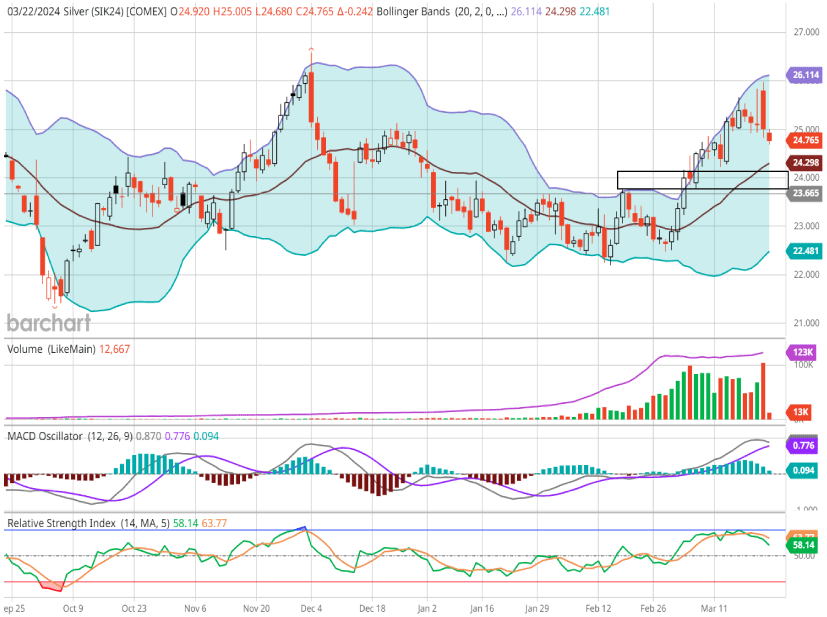Click the barchart logo watermark
The image size is (827, 617).
click(48, 322)
